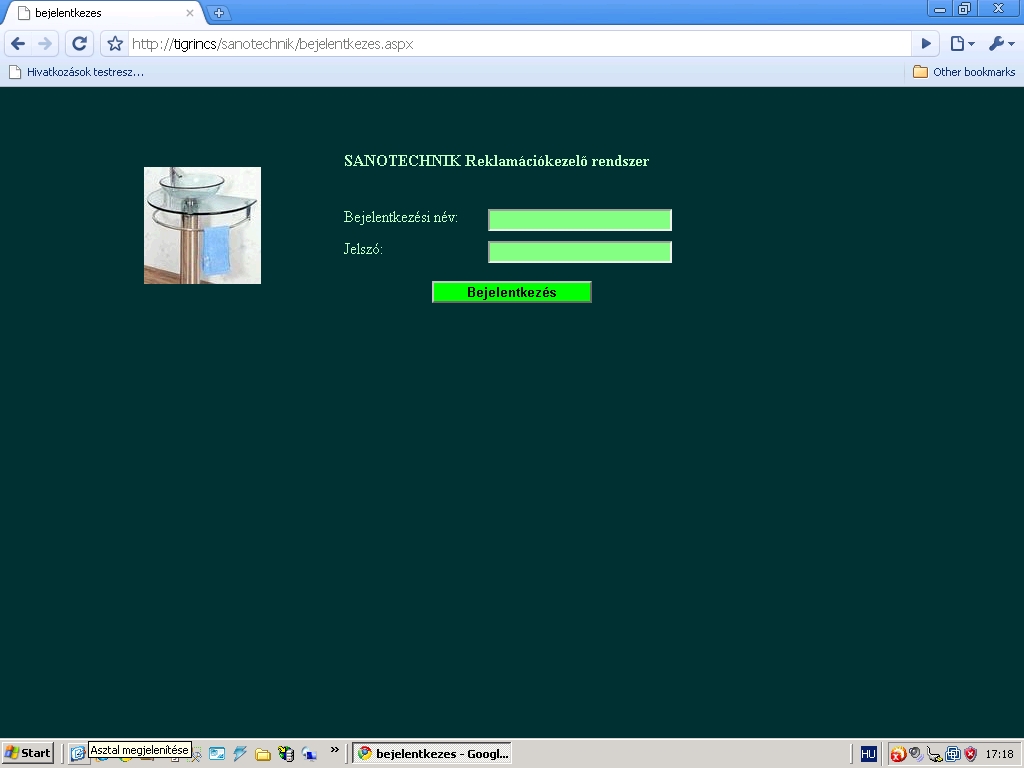Click the database tool quick launch icon
Viewport: 1024px width, 768px height.
(286, 753)
